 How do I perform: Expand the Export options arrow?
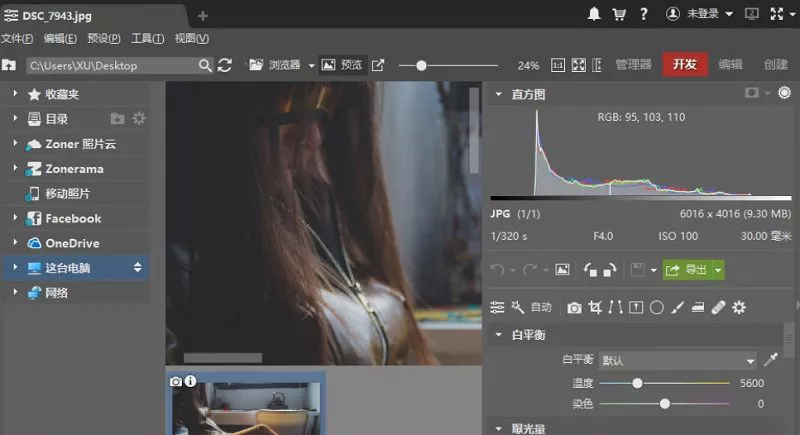(x=718, y=270)
